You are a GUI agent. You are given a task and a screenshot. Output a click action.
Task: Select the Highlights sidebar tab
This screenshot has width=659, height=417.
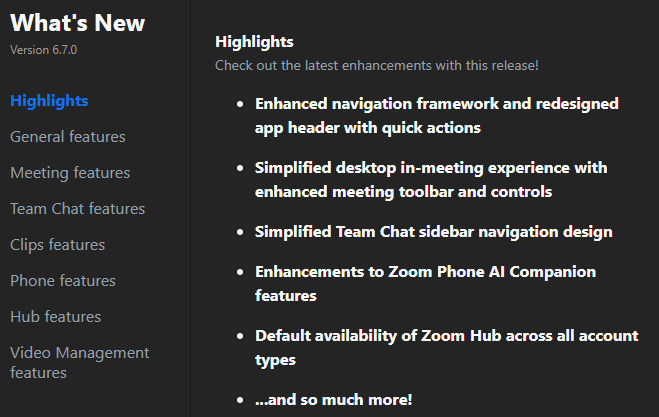(49, 101)
